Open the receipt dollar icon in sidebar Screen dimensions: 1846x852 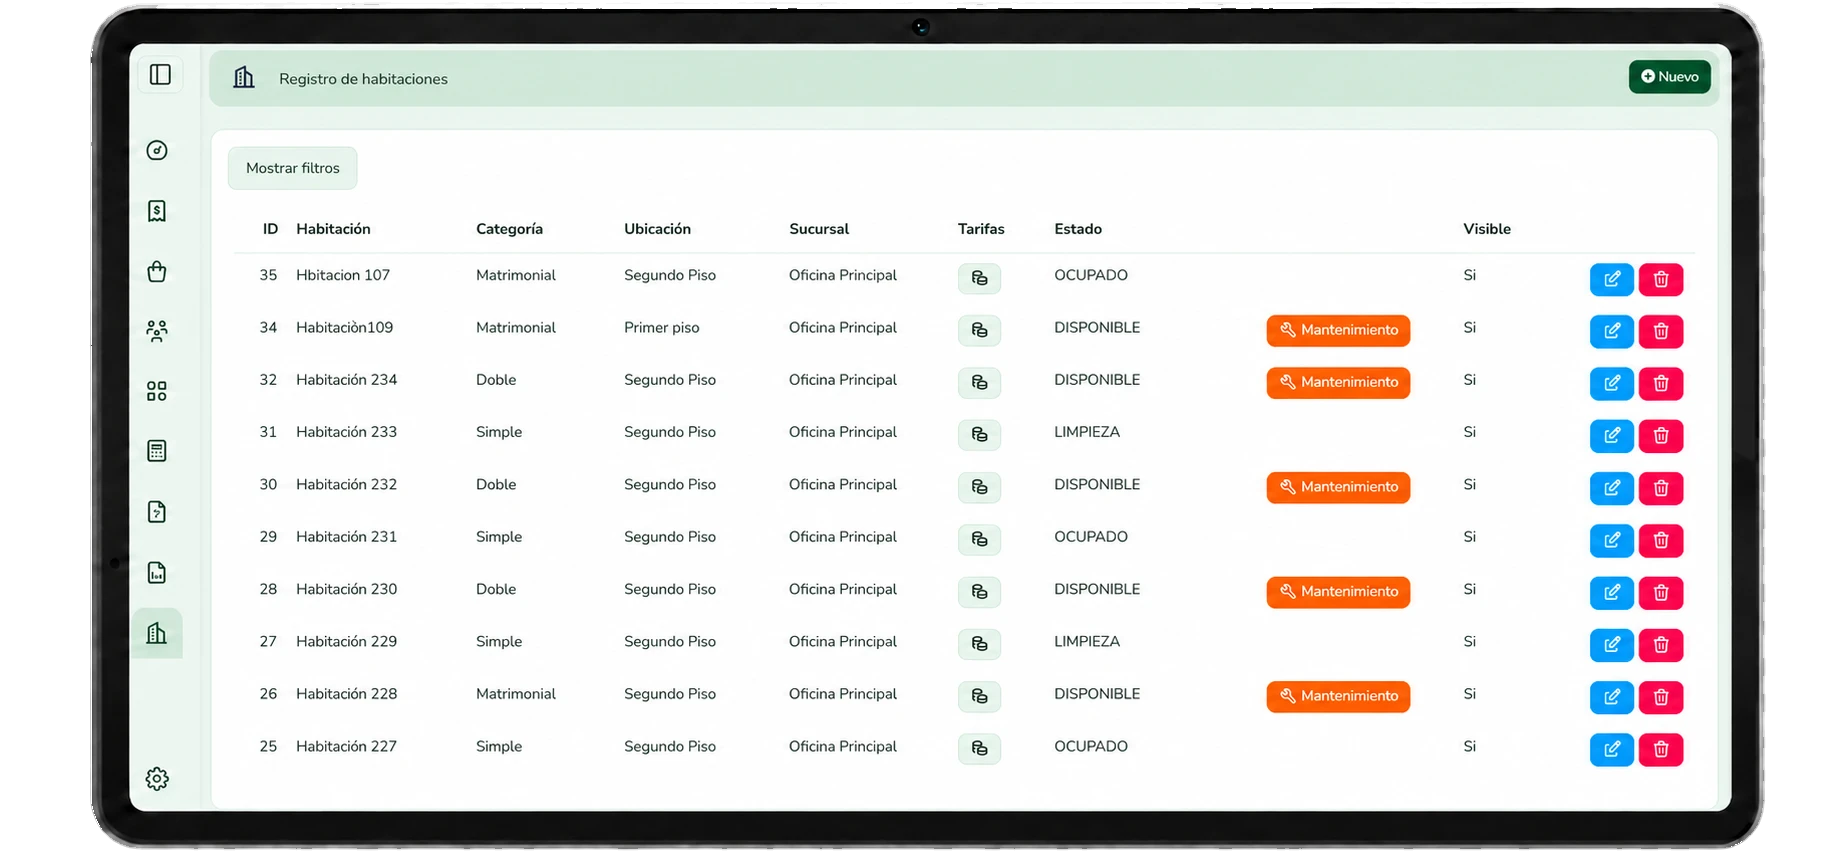click(157, 211)
